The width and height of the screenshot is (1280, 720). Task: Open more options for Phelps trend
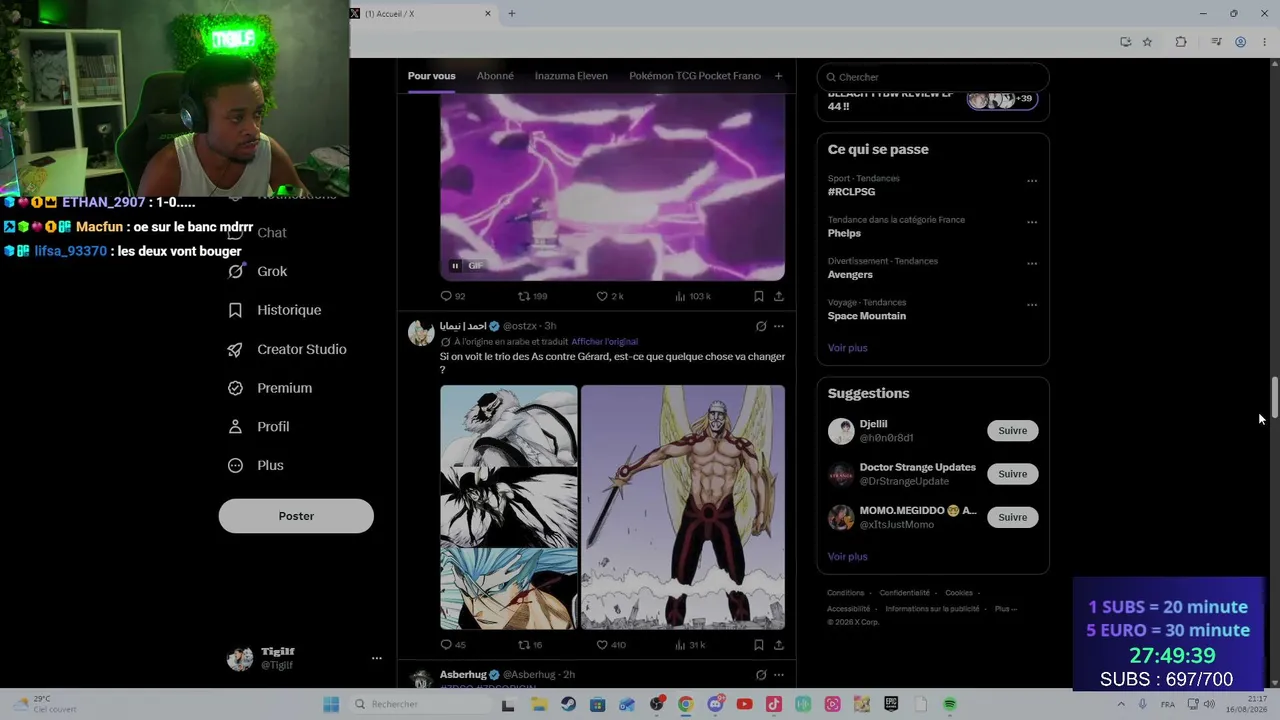click(x=1032, y=222)
